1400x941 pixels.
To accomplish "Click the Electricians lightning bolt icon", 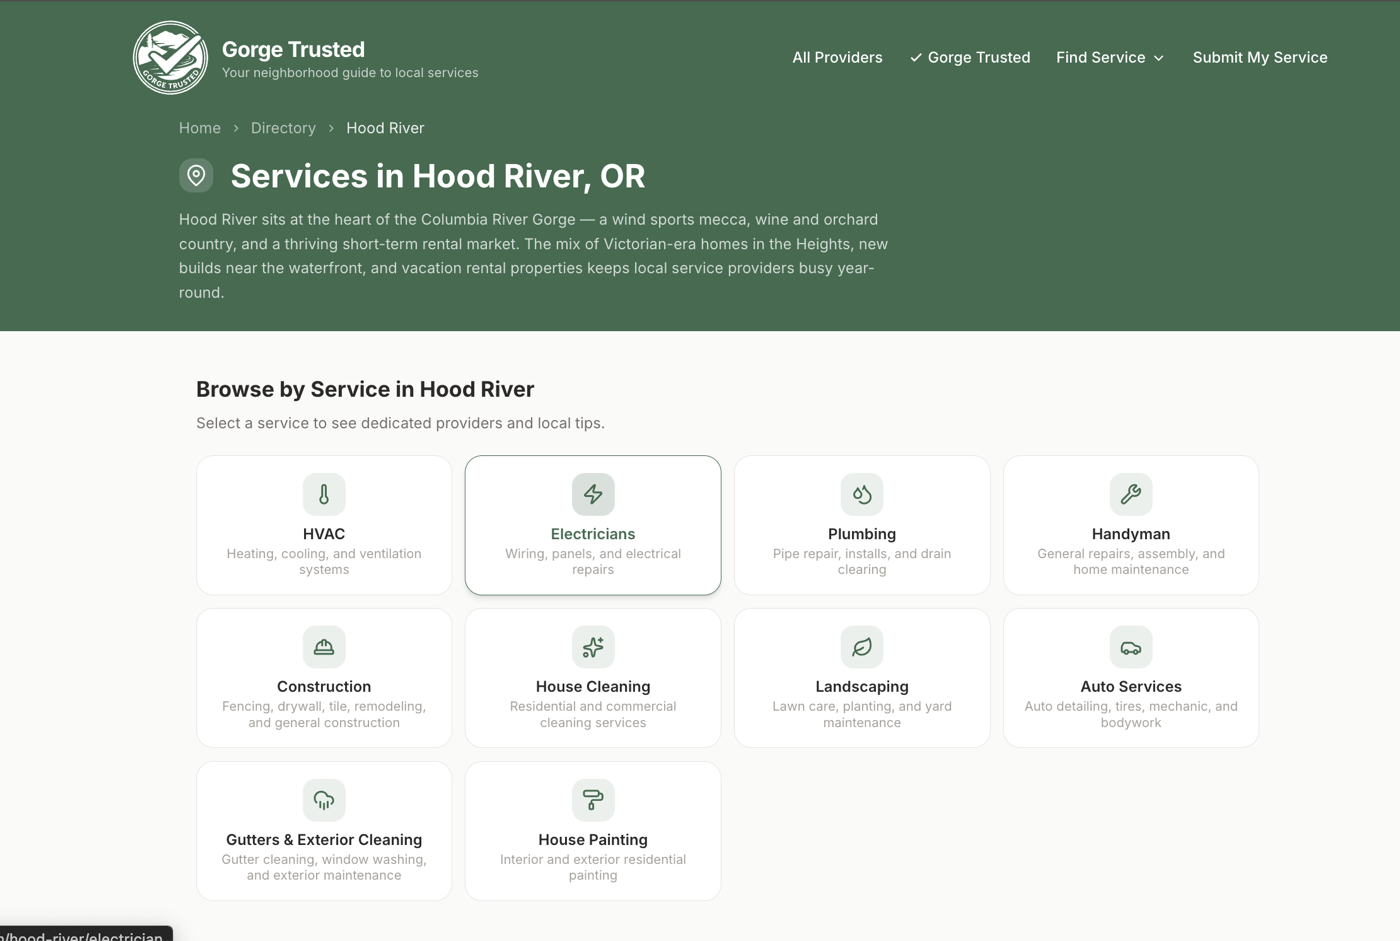I will (593, 494).
